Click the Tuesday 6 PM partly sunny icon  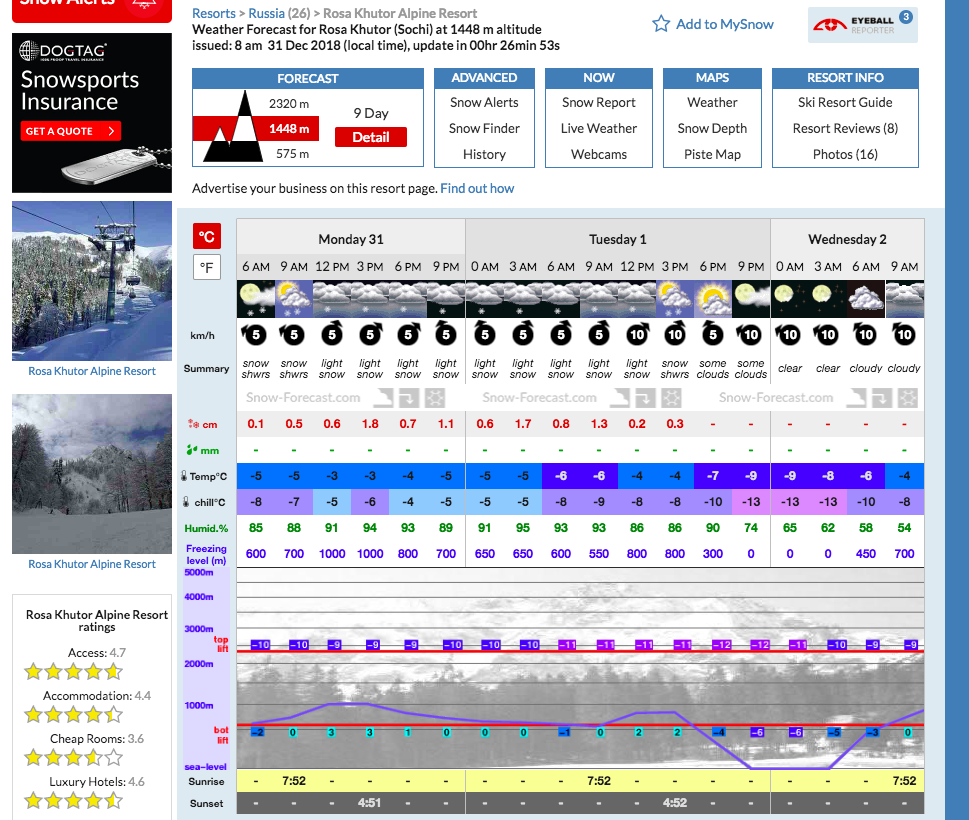[713, 299]
